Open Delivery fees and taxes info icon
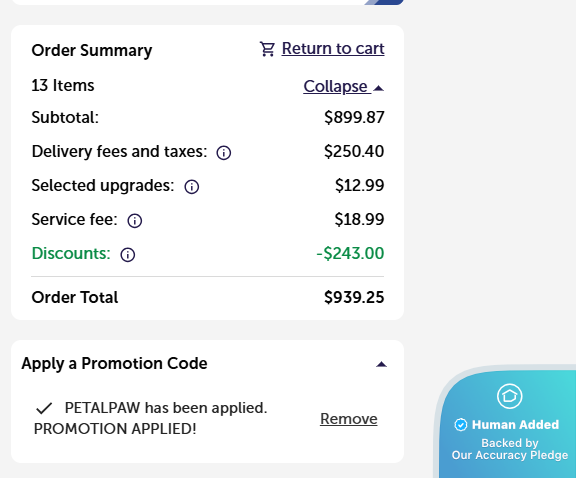 click(224, 152)
